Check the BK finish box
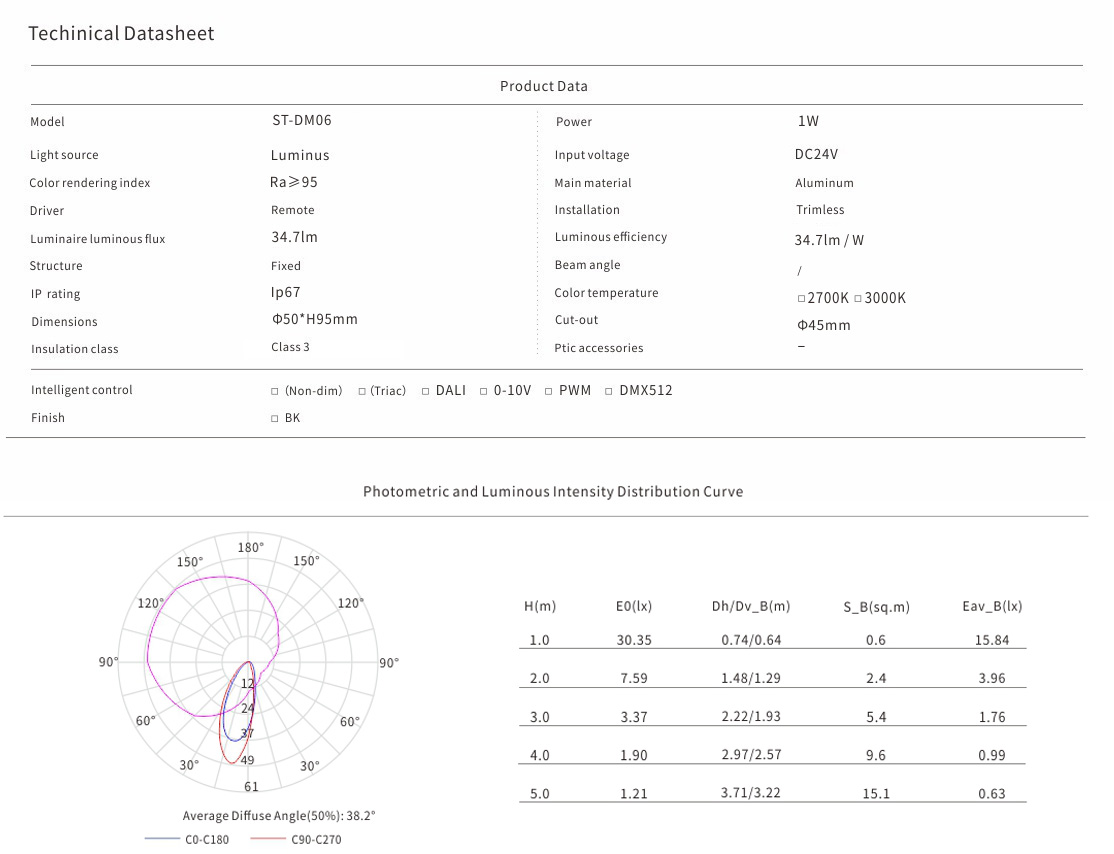1114x854 pixels. click(275, 419)
